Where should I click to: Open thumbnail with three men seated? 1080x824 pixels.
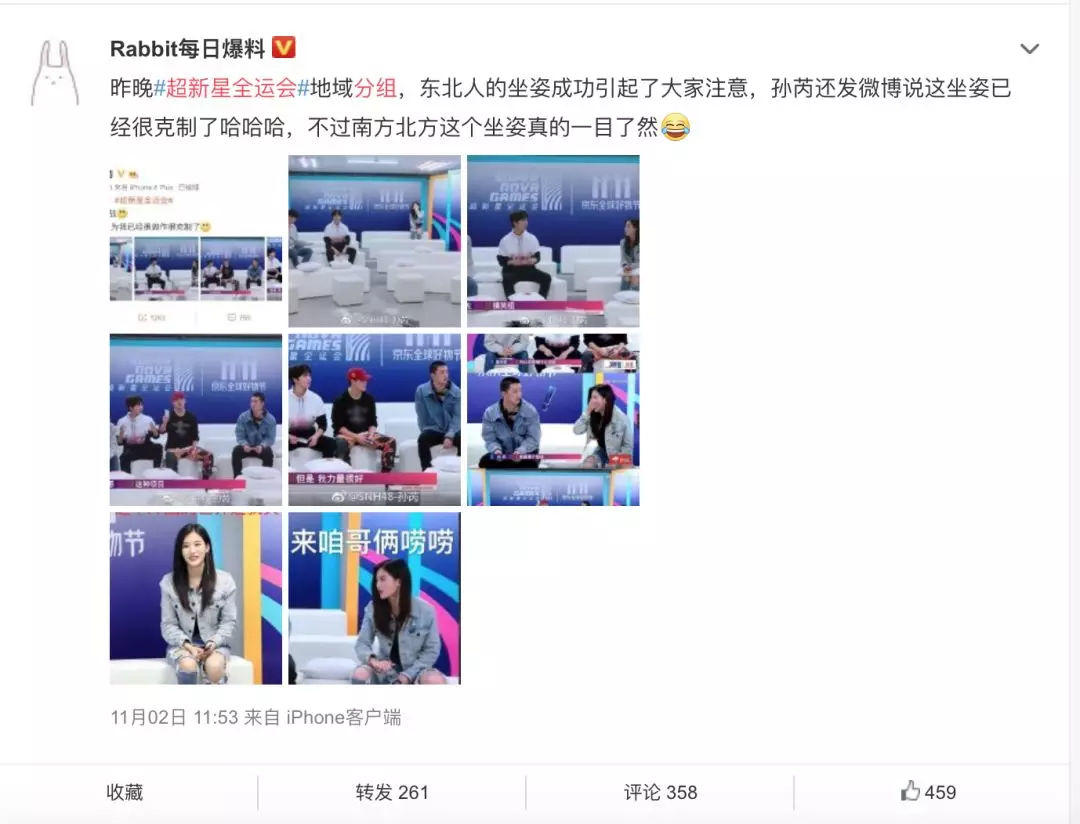coord(196,420)
